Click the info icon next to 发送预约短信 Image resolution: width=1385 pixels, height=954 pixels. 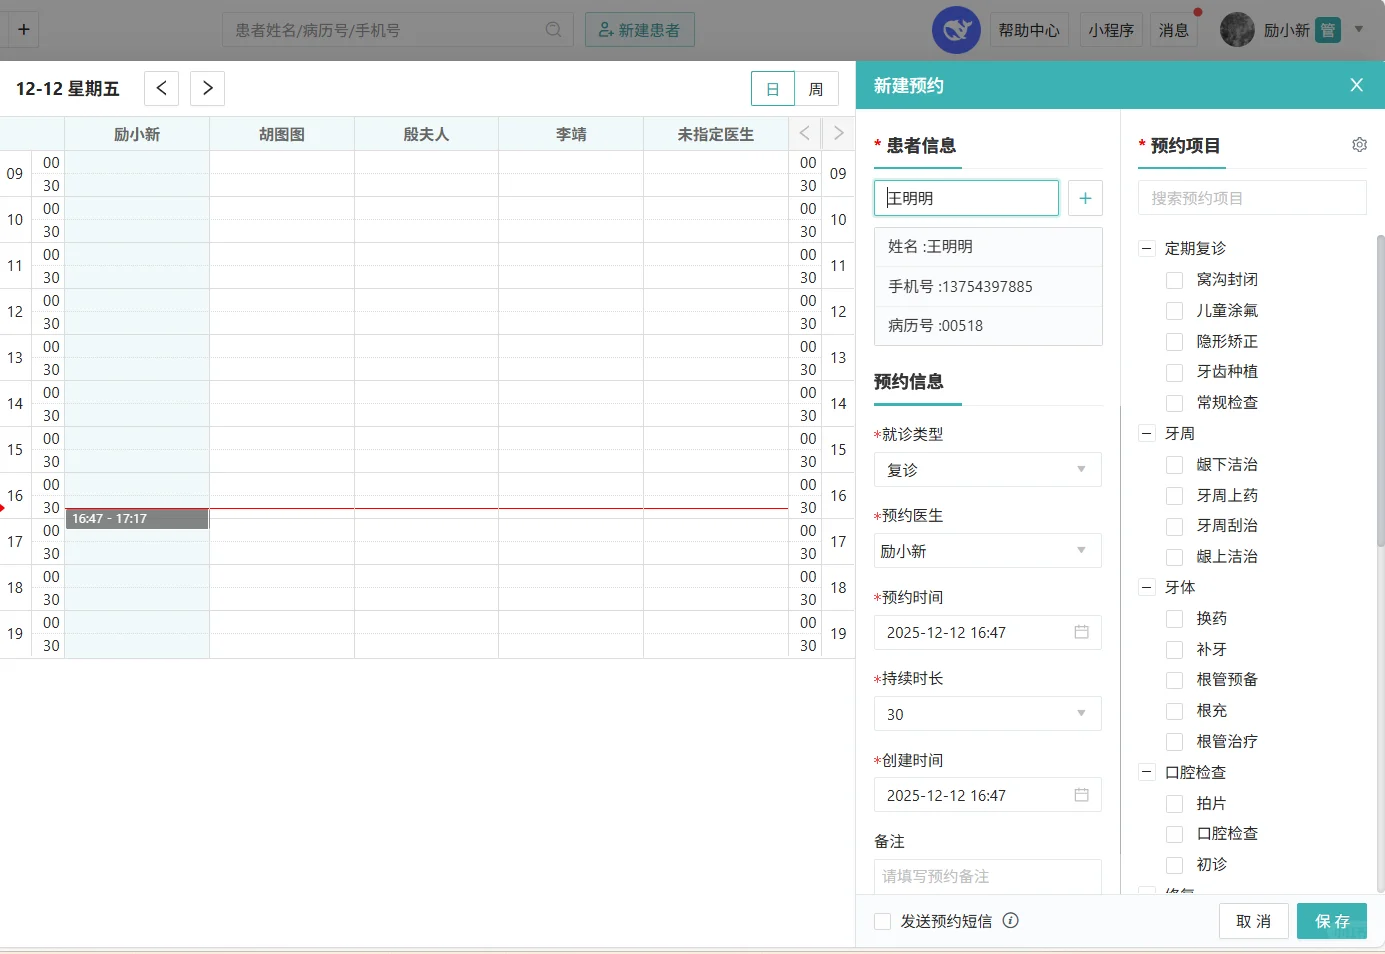point(1010,921)
